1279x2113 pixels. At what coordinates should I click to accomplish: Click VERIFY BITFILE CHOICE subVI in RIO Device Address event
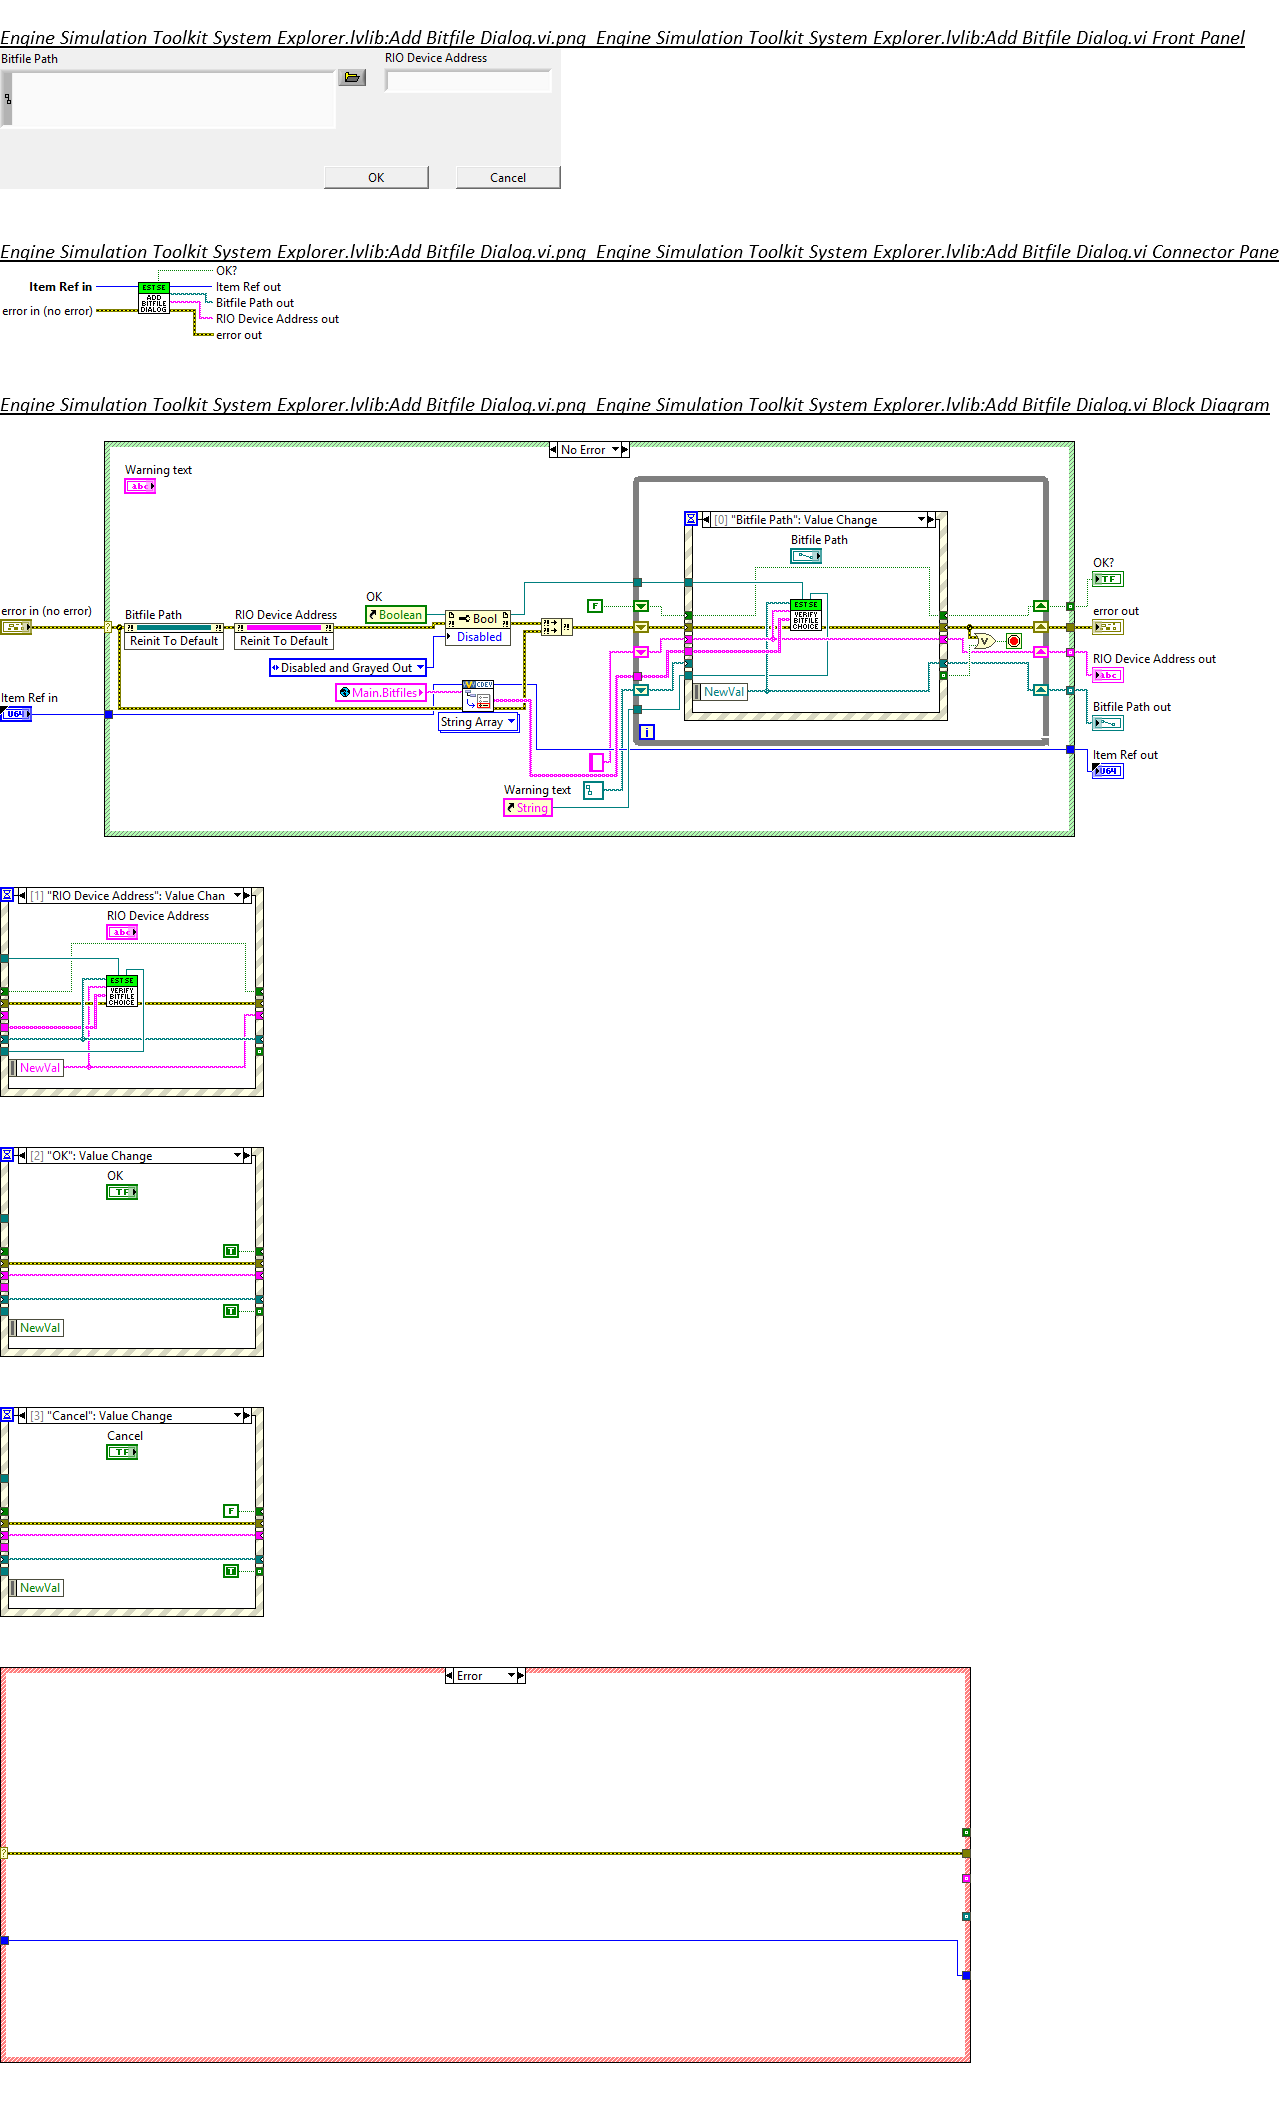pyautogui.click(x=122, y=991)
